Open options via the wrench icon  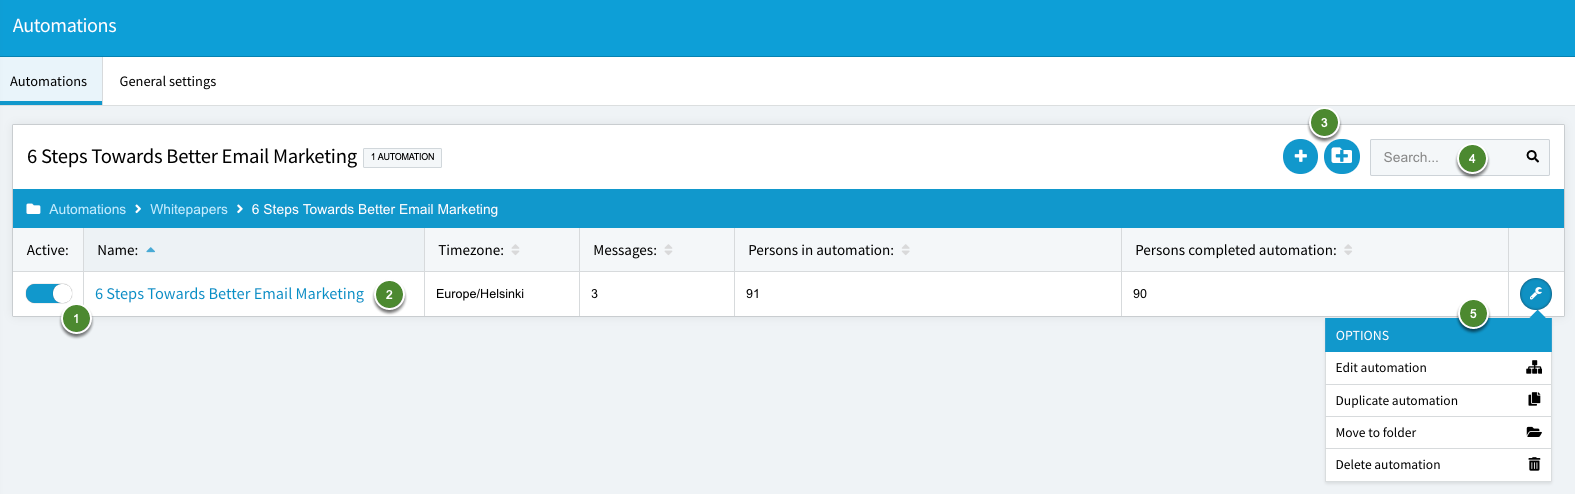1536,294
